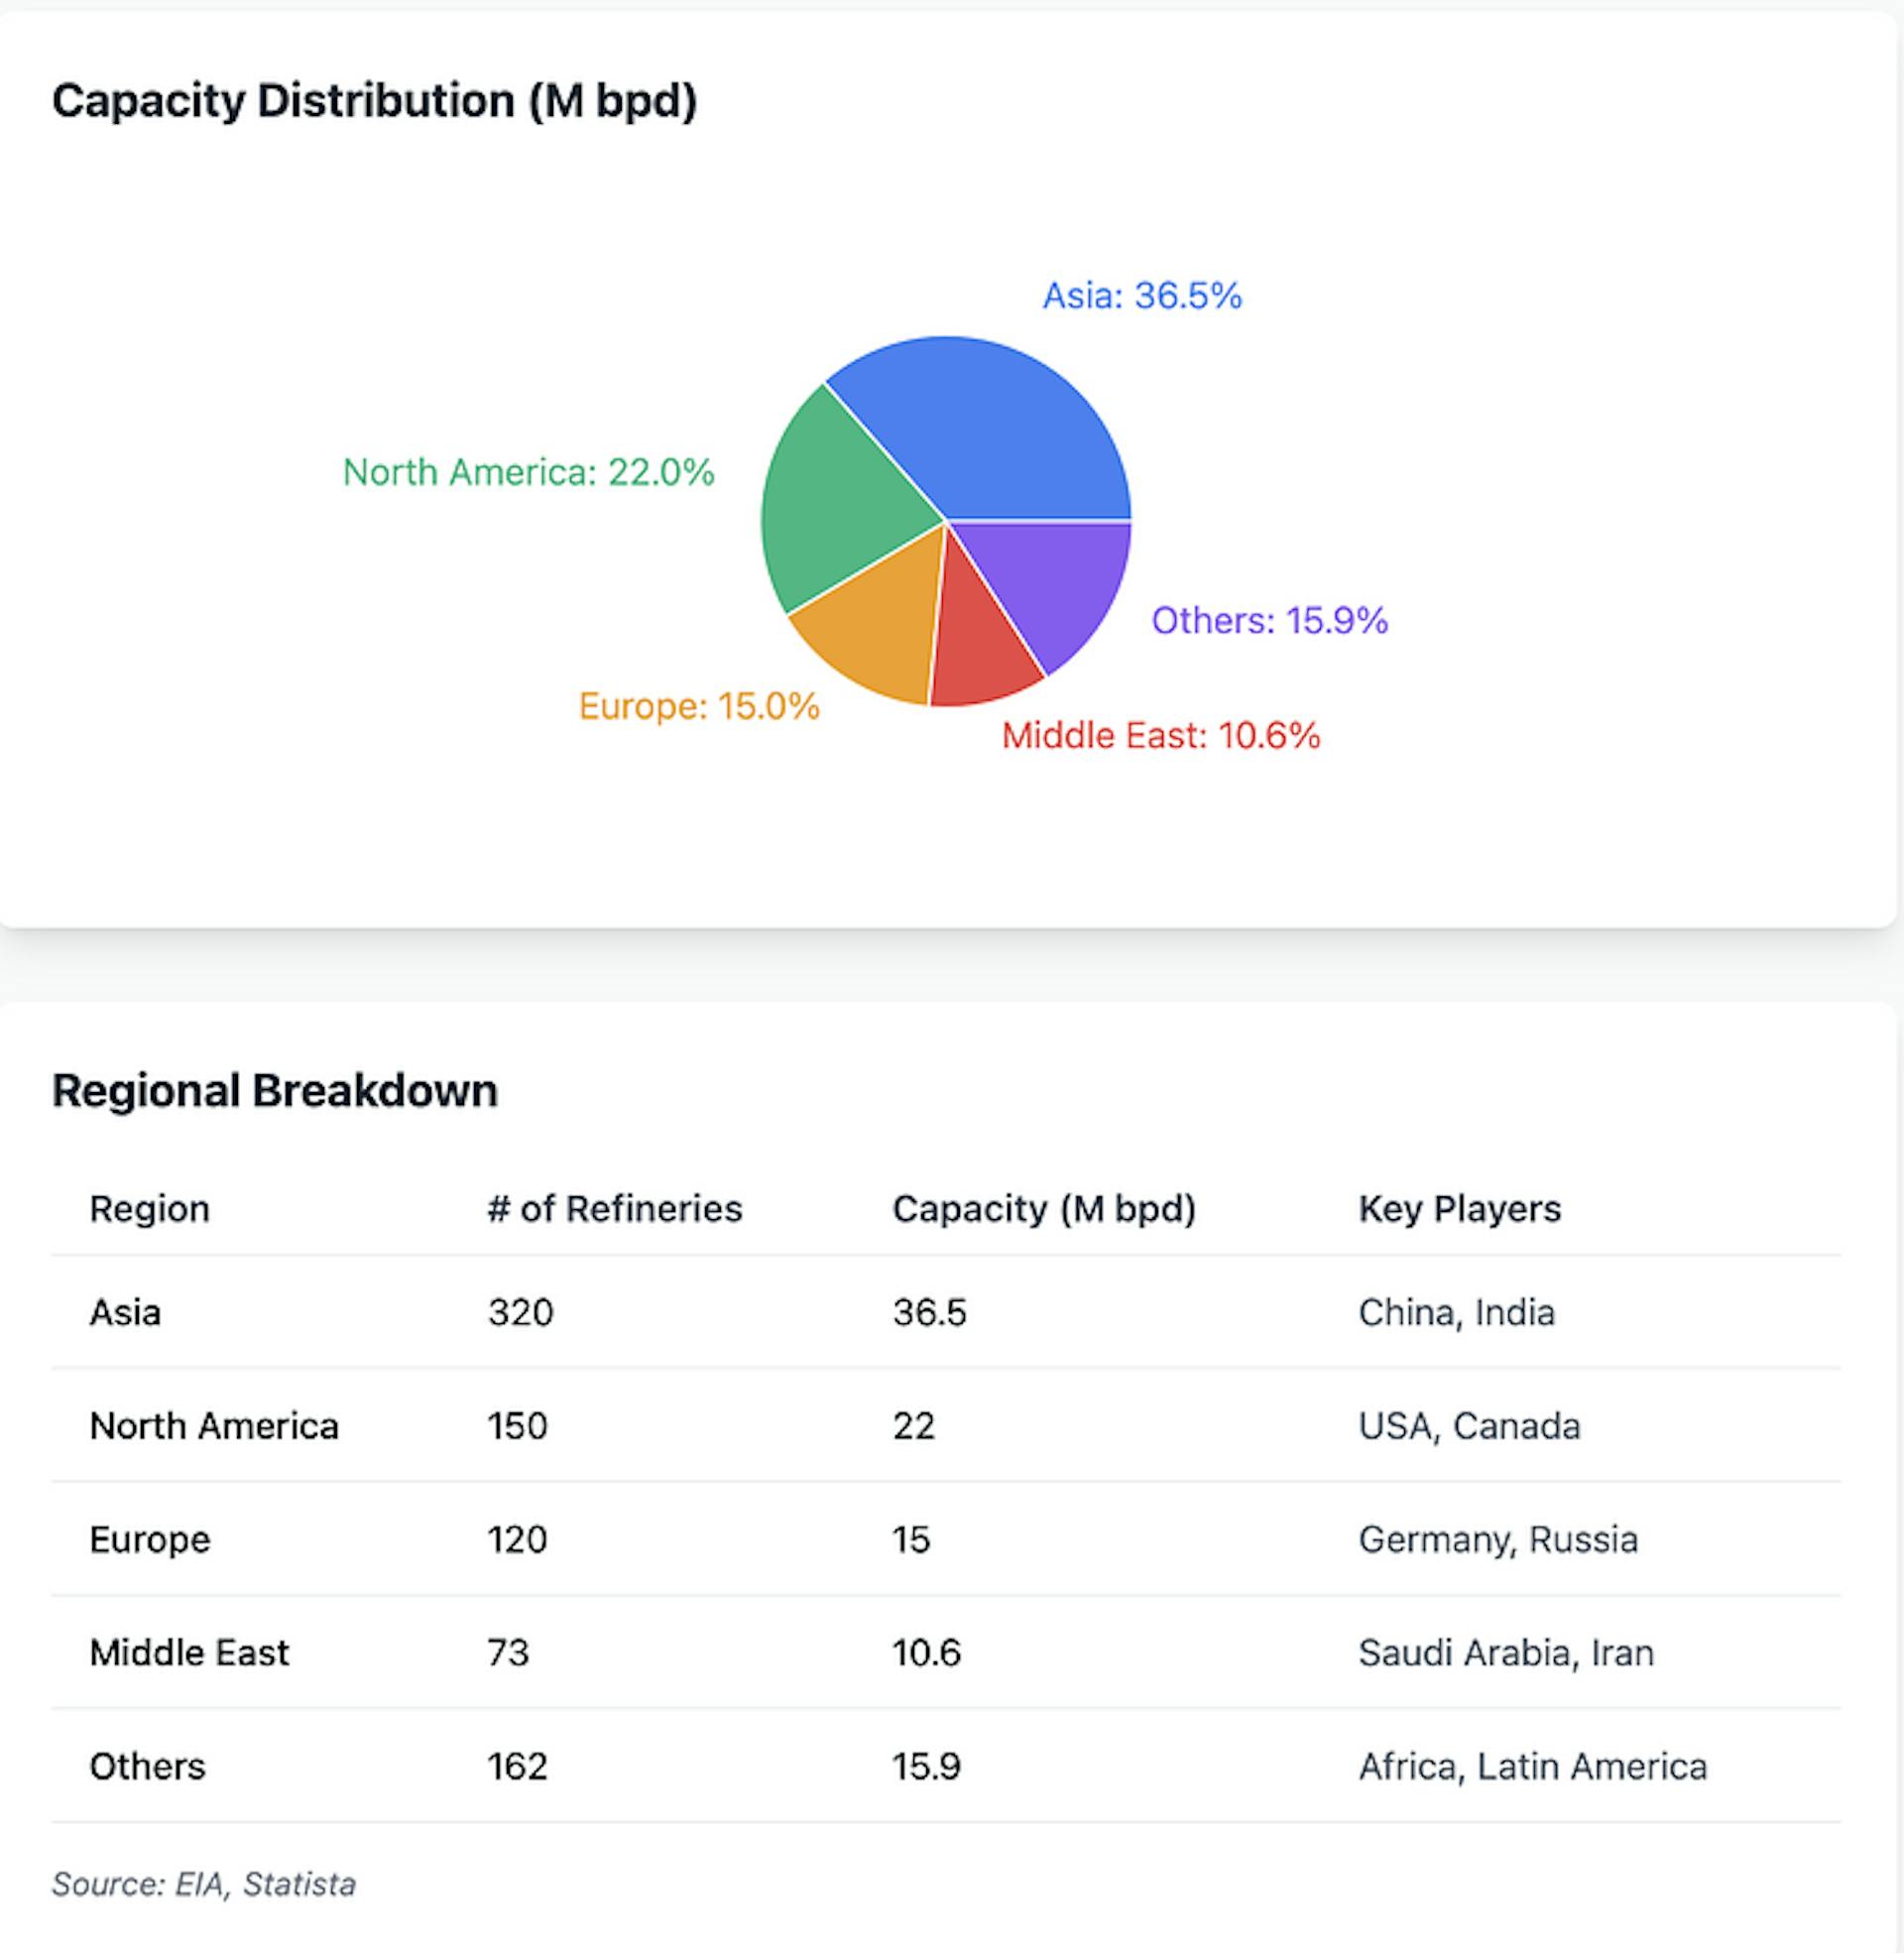Click the Middle East refineries count 73
The width and height of the screenshot is (1904, 1953).
click(508, 1652)
